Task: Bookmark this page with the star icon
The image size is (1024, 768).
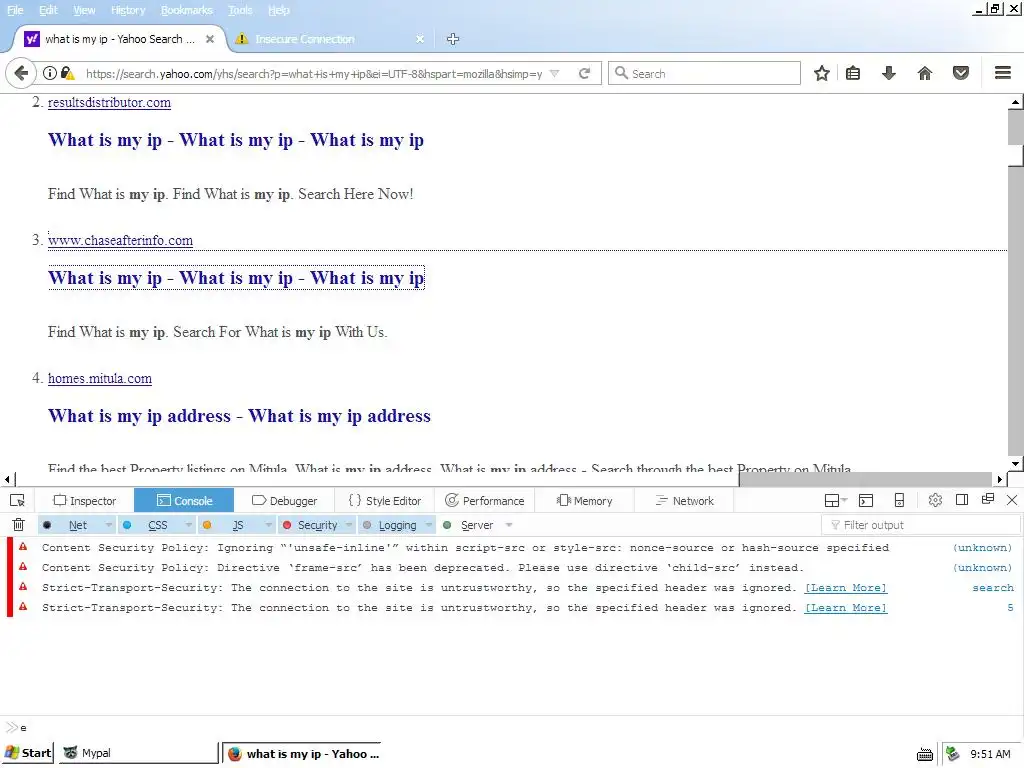Action: click(x=822, y=73)
